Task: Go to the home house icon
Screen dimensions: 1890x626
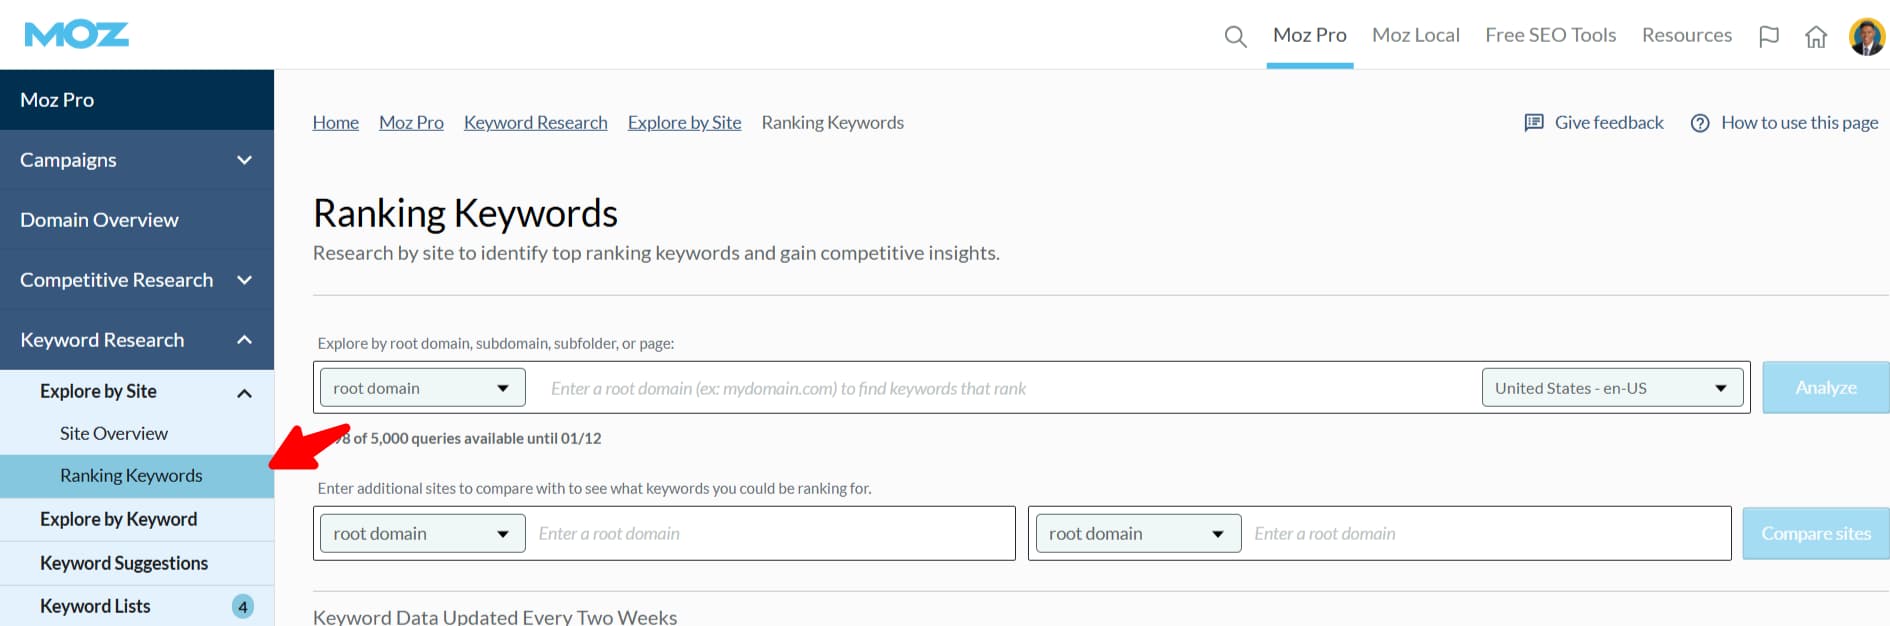Action: (1815, 37)
